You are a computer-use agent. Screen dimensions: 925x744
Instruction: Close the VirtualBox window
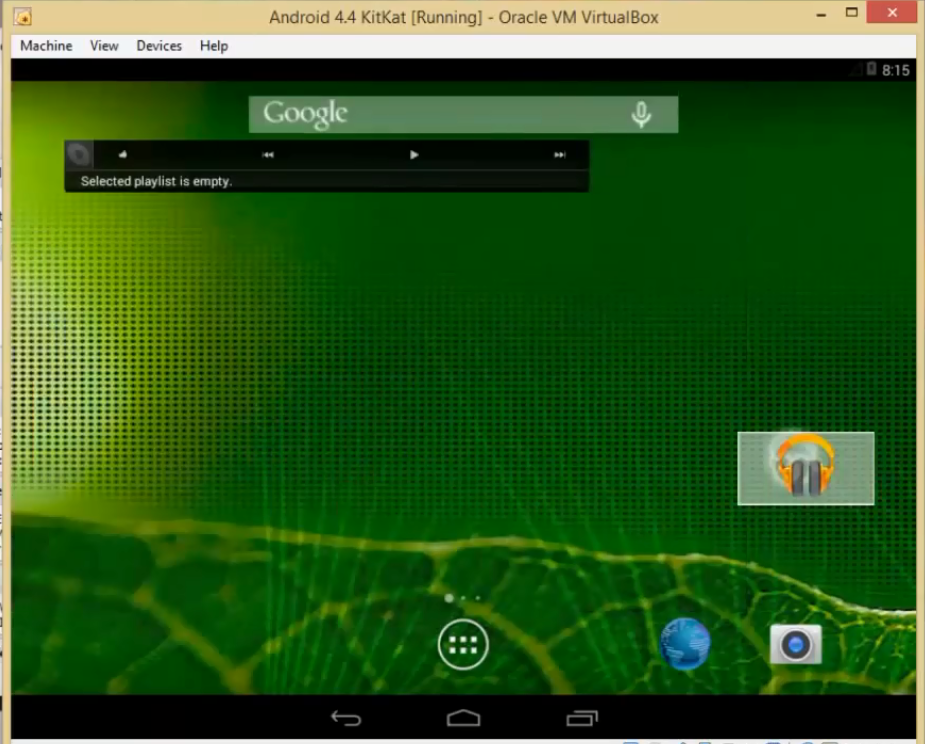pos(892,12)
